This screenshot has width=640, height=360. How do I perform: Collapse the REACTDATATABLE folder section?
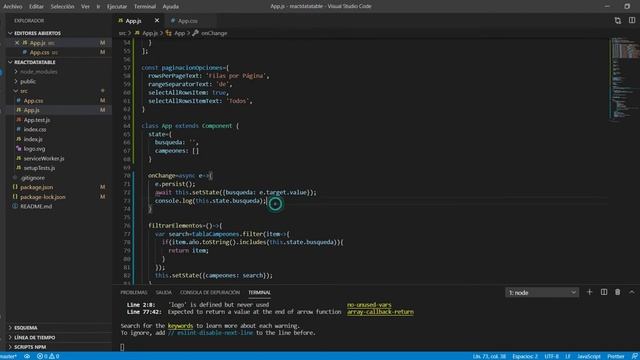click(x=34, y=62)
